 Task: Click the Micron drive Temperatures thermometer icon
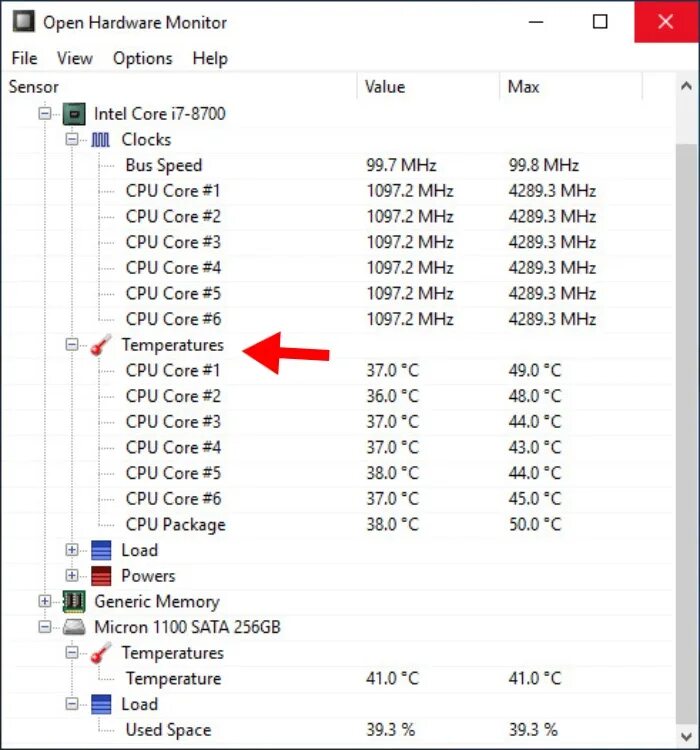101,653
